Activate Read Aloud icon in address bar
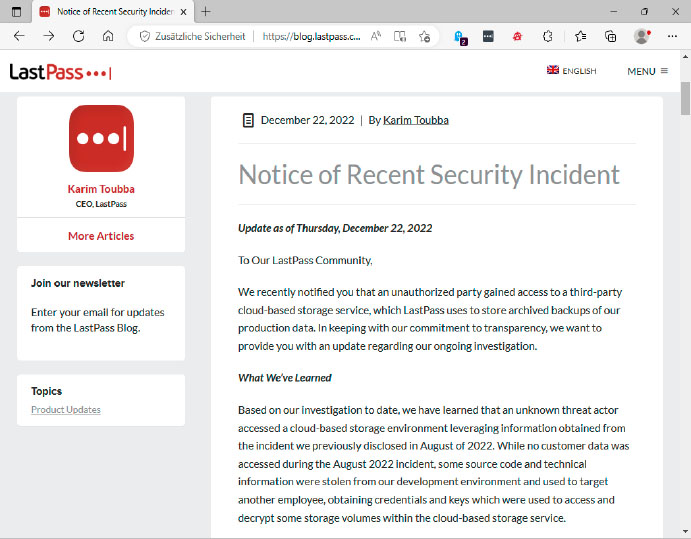Image resolution: width=691 pixels, height=539 pixels. click(376, 36)
